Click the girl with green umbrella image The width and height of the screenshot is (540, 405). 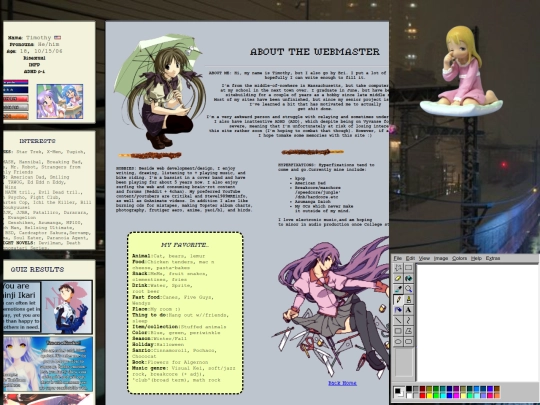(159, 91)
